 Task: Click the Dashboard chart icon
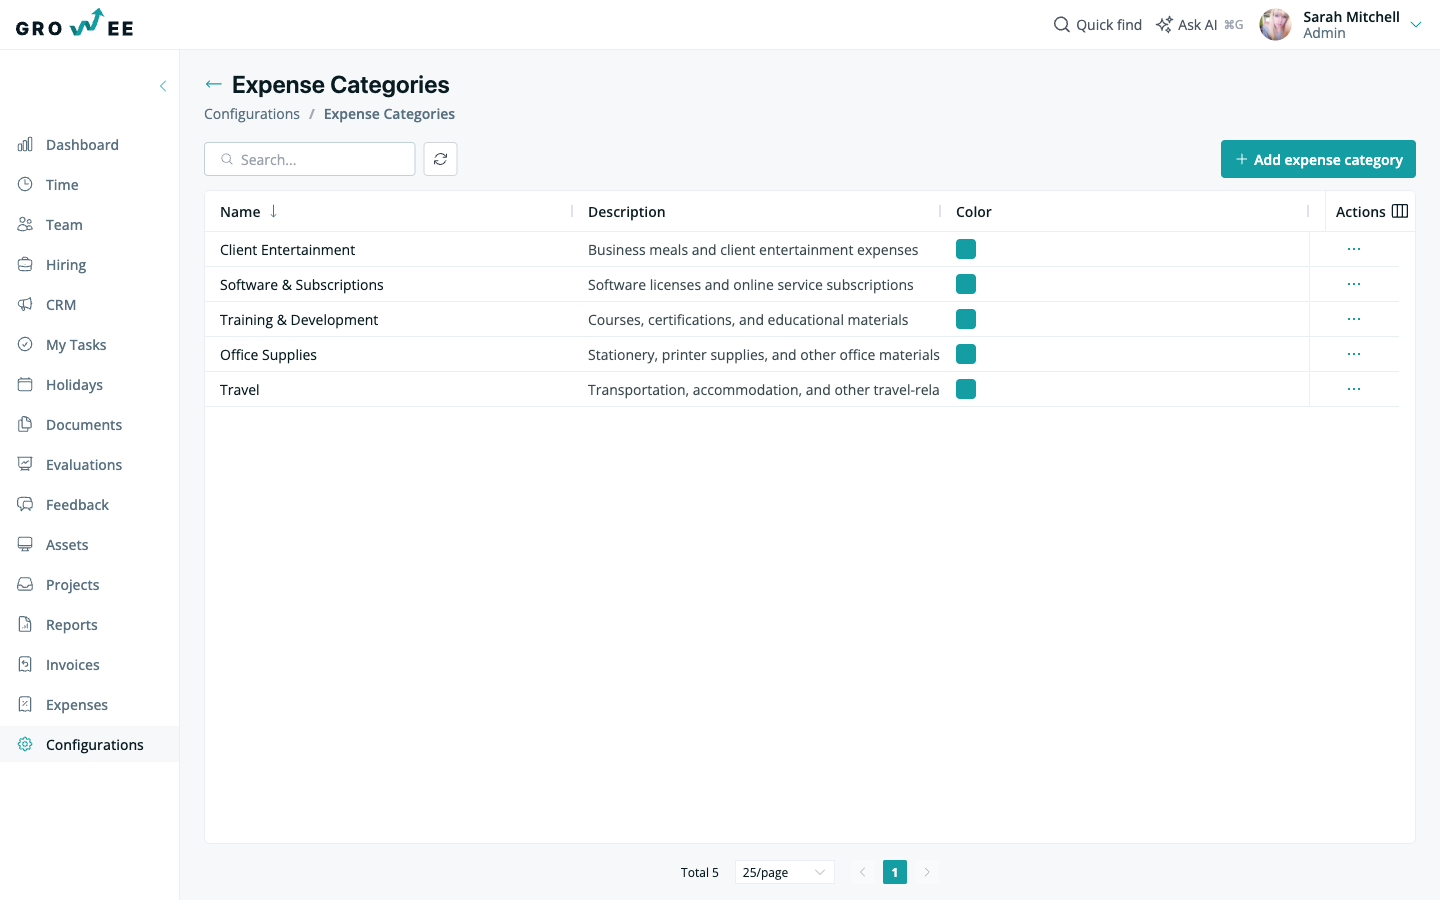(x=25, y=145)
